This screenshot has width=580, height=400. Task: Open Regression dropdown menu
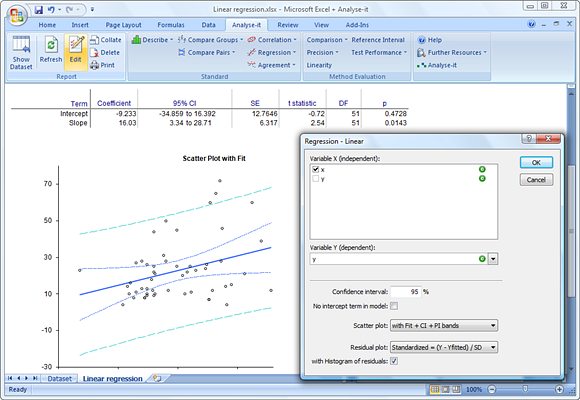(272, 53)
